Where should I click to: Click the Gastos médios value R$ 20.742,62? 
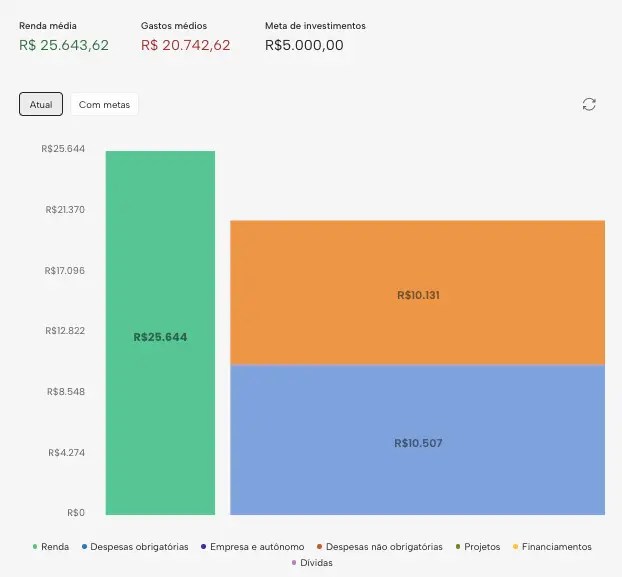pyautogui.click(x=186, y=45)
